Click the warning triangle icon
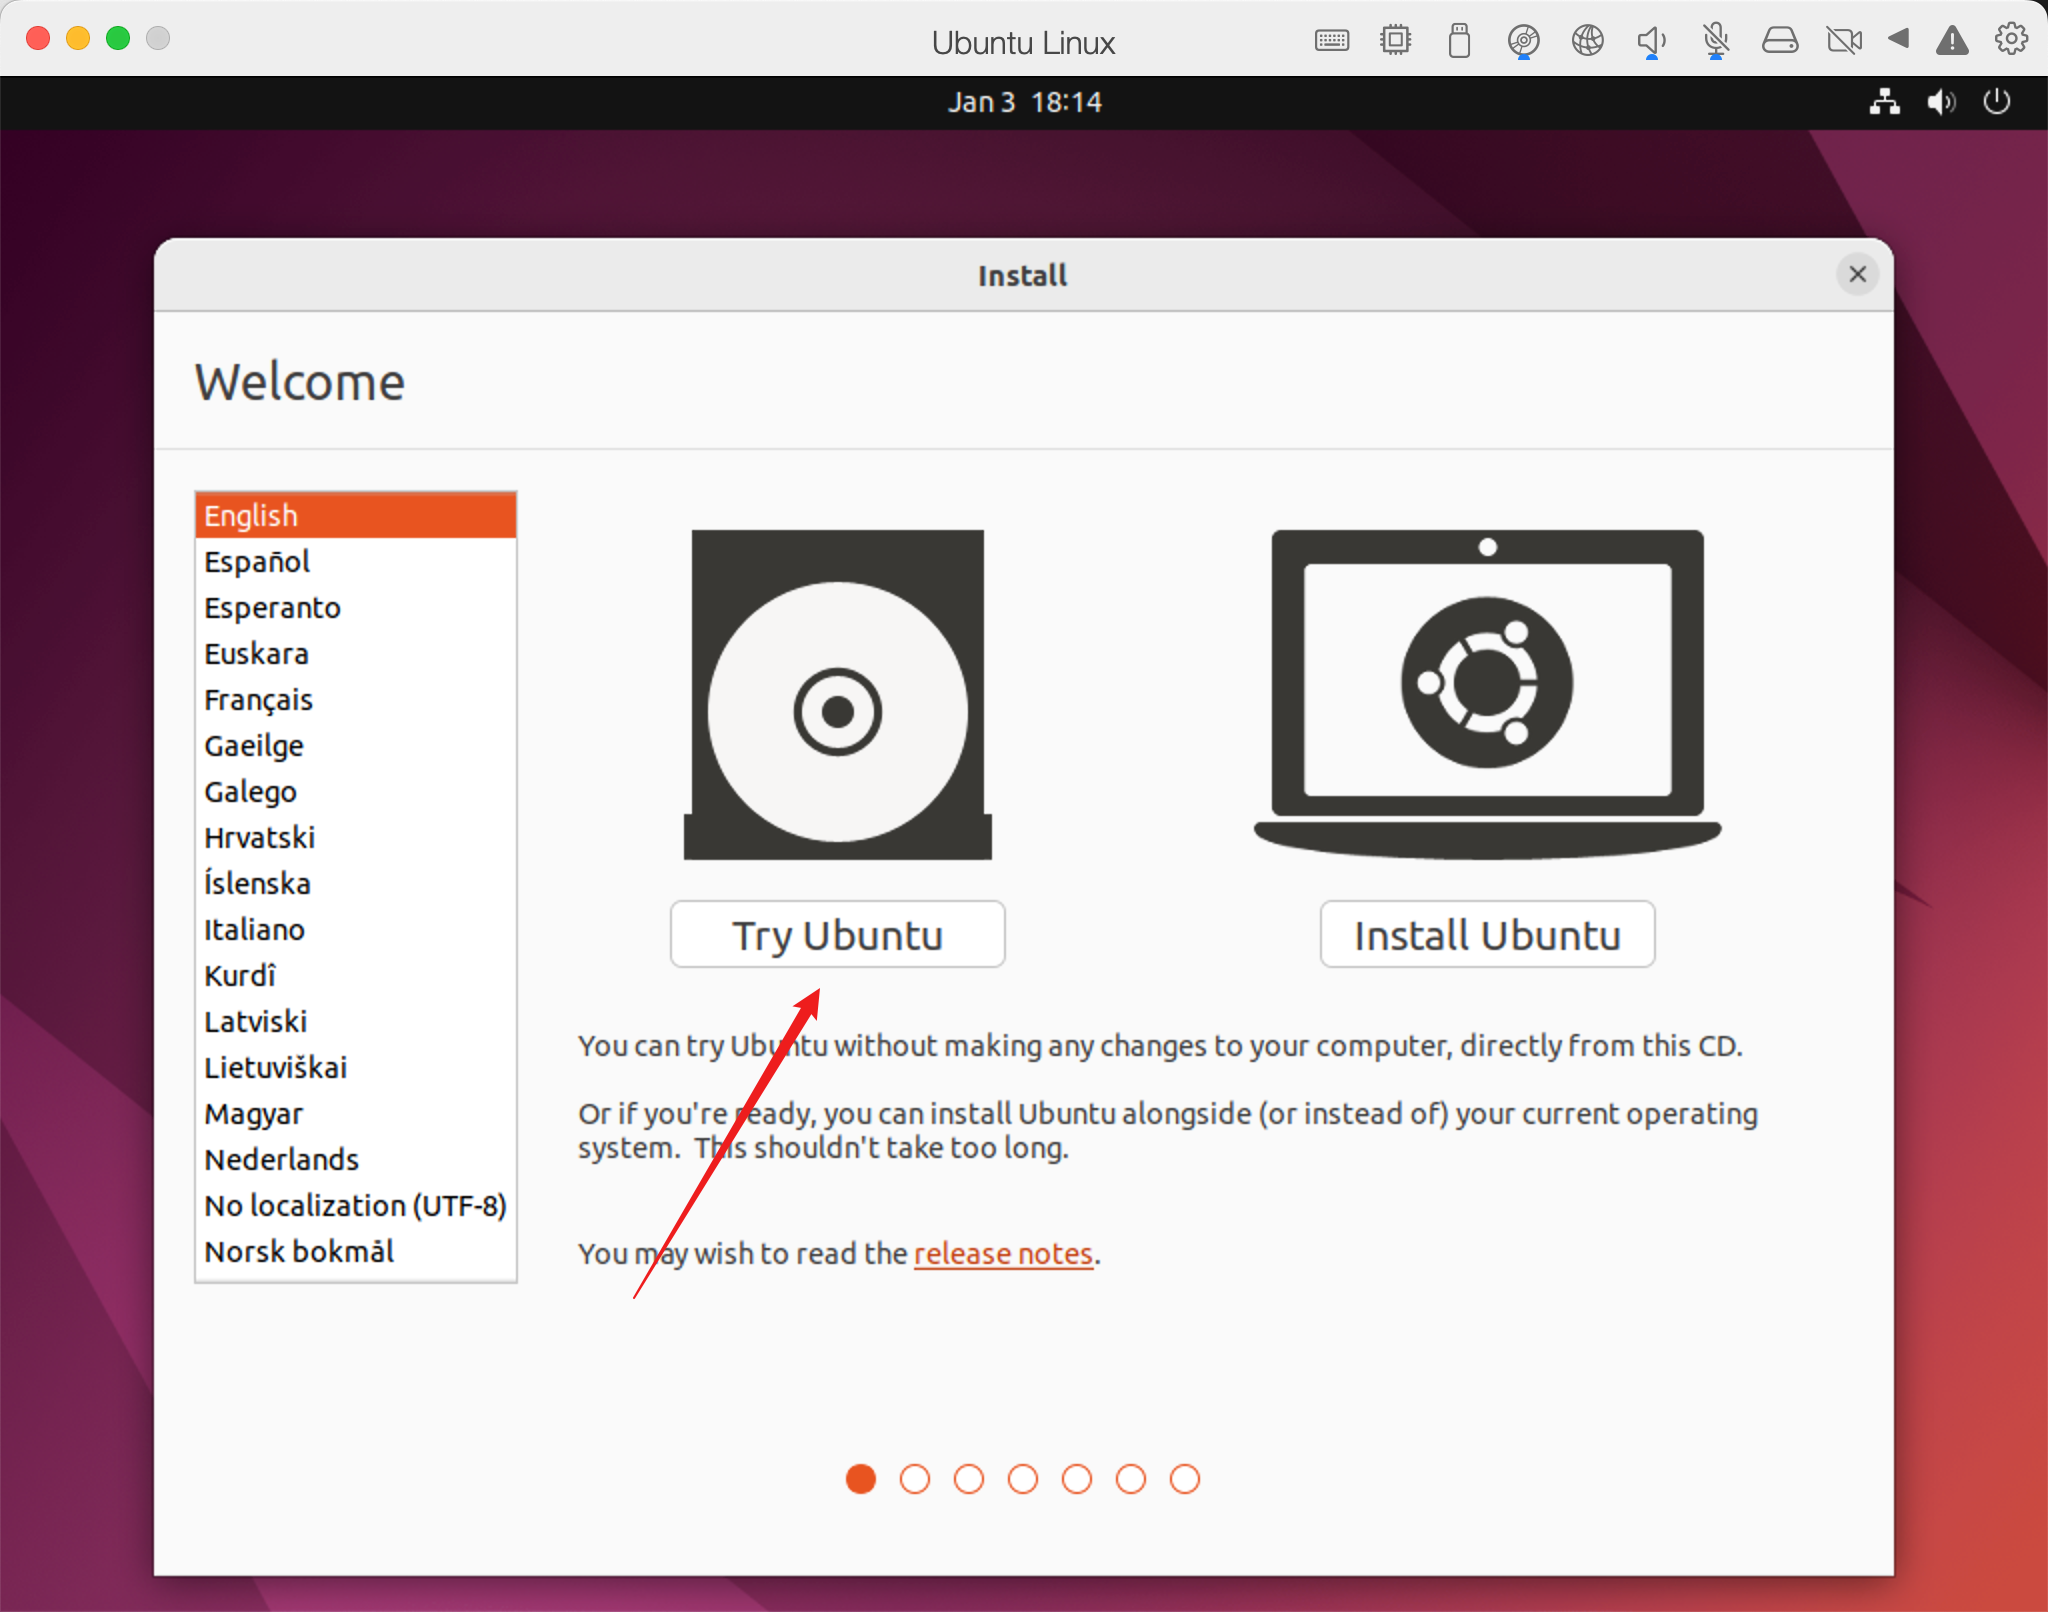 click(1951, 41)
